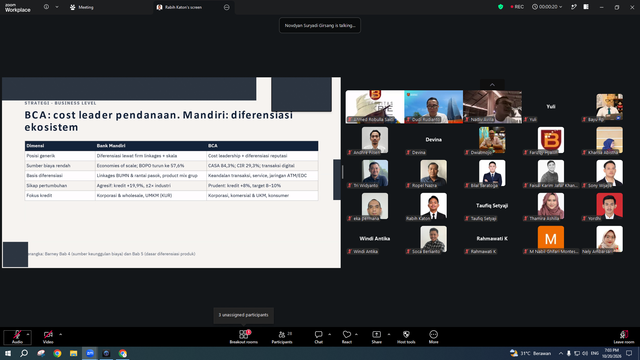Screen dimensions: 640x360
Task: Open the Breakout rooms panel
Action: [244, 337]
